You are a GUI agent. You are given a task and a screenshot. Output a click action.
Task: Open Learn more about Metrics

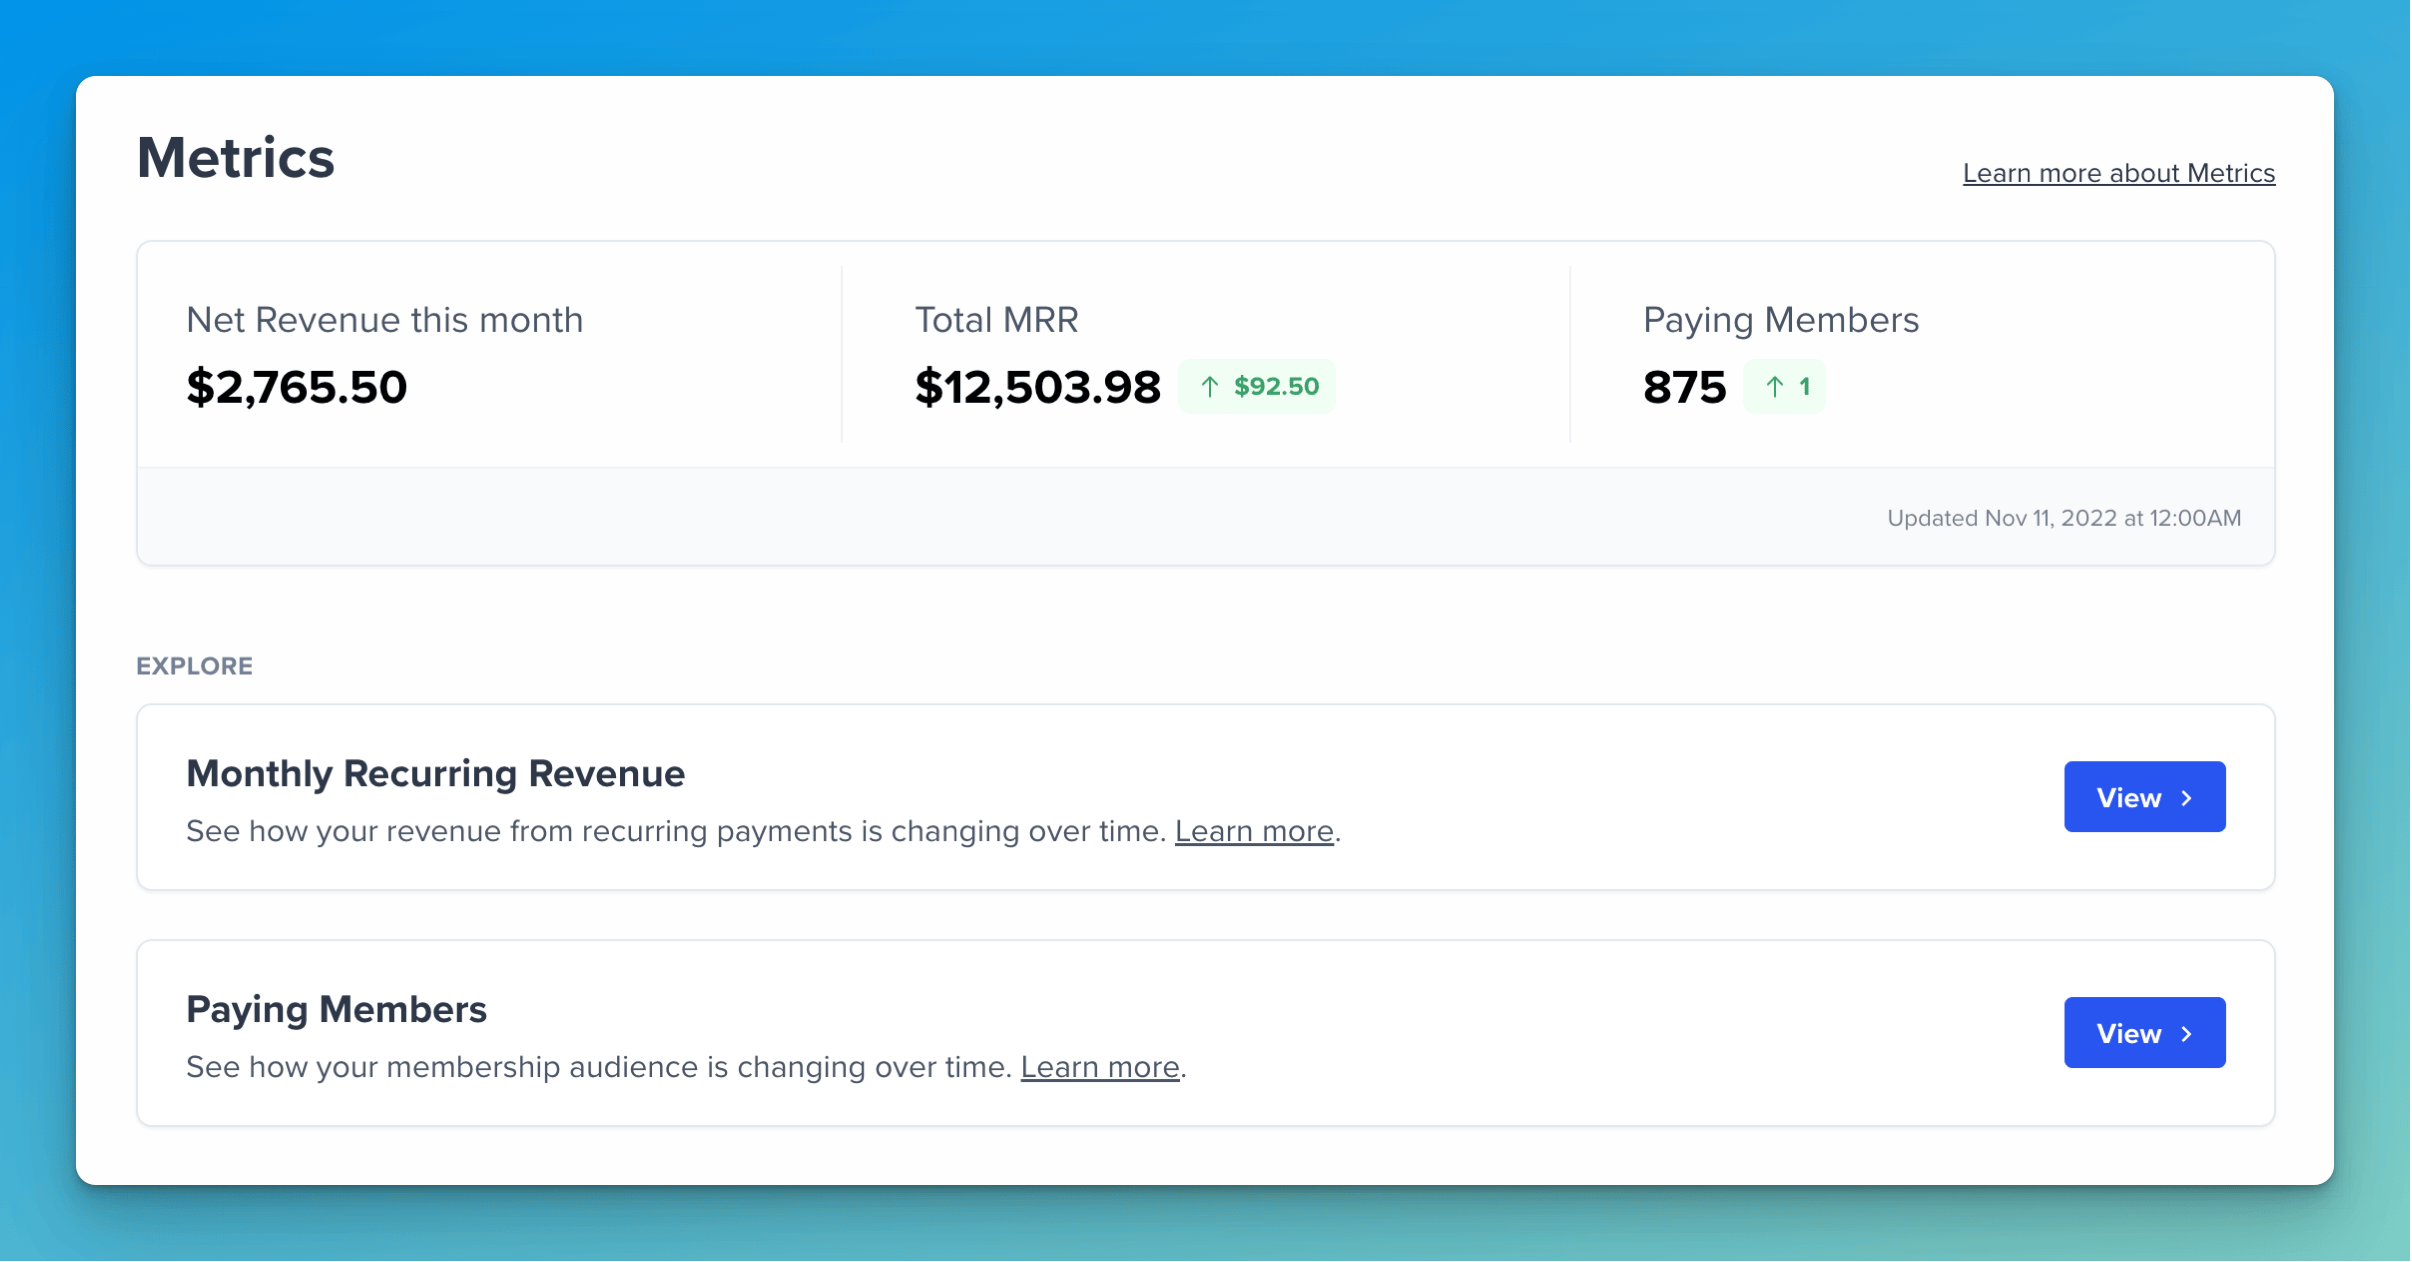[2119, 172]
